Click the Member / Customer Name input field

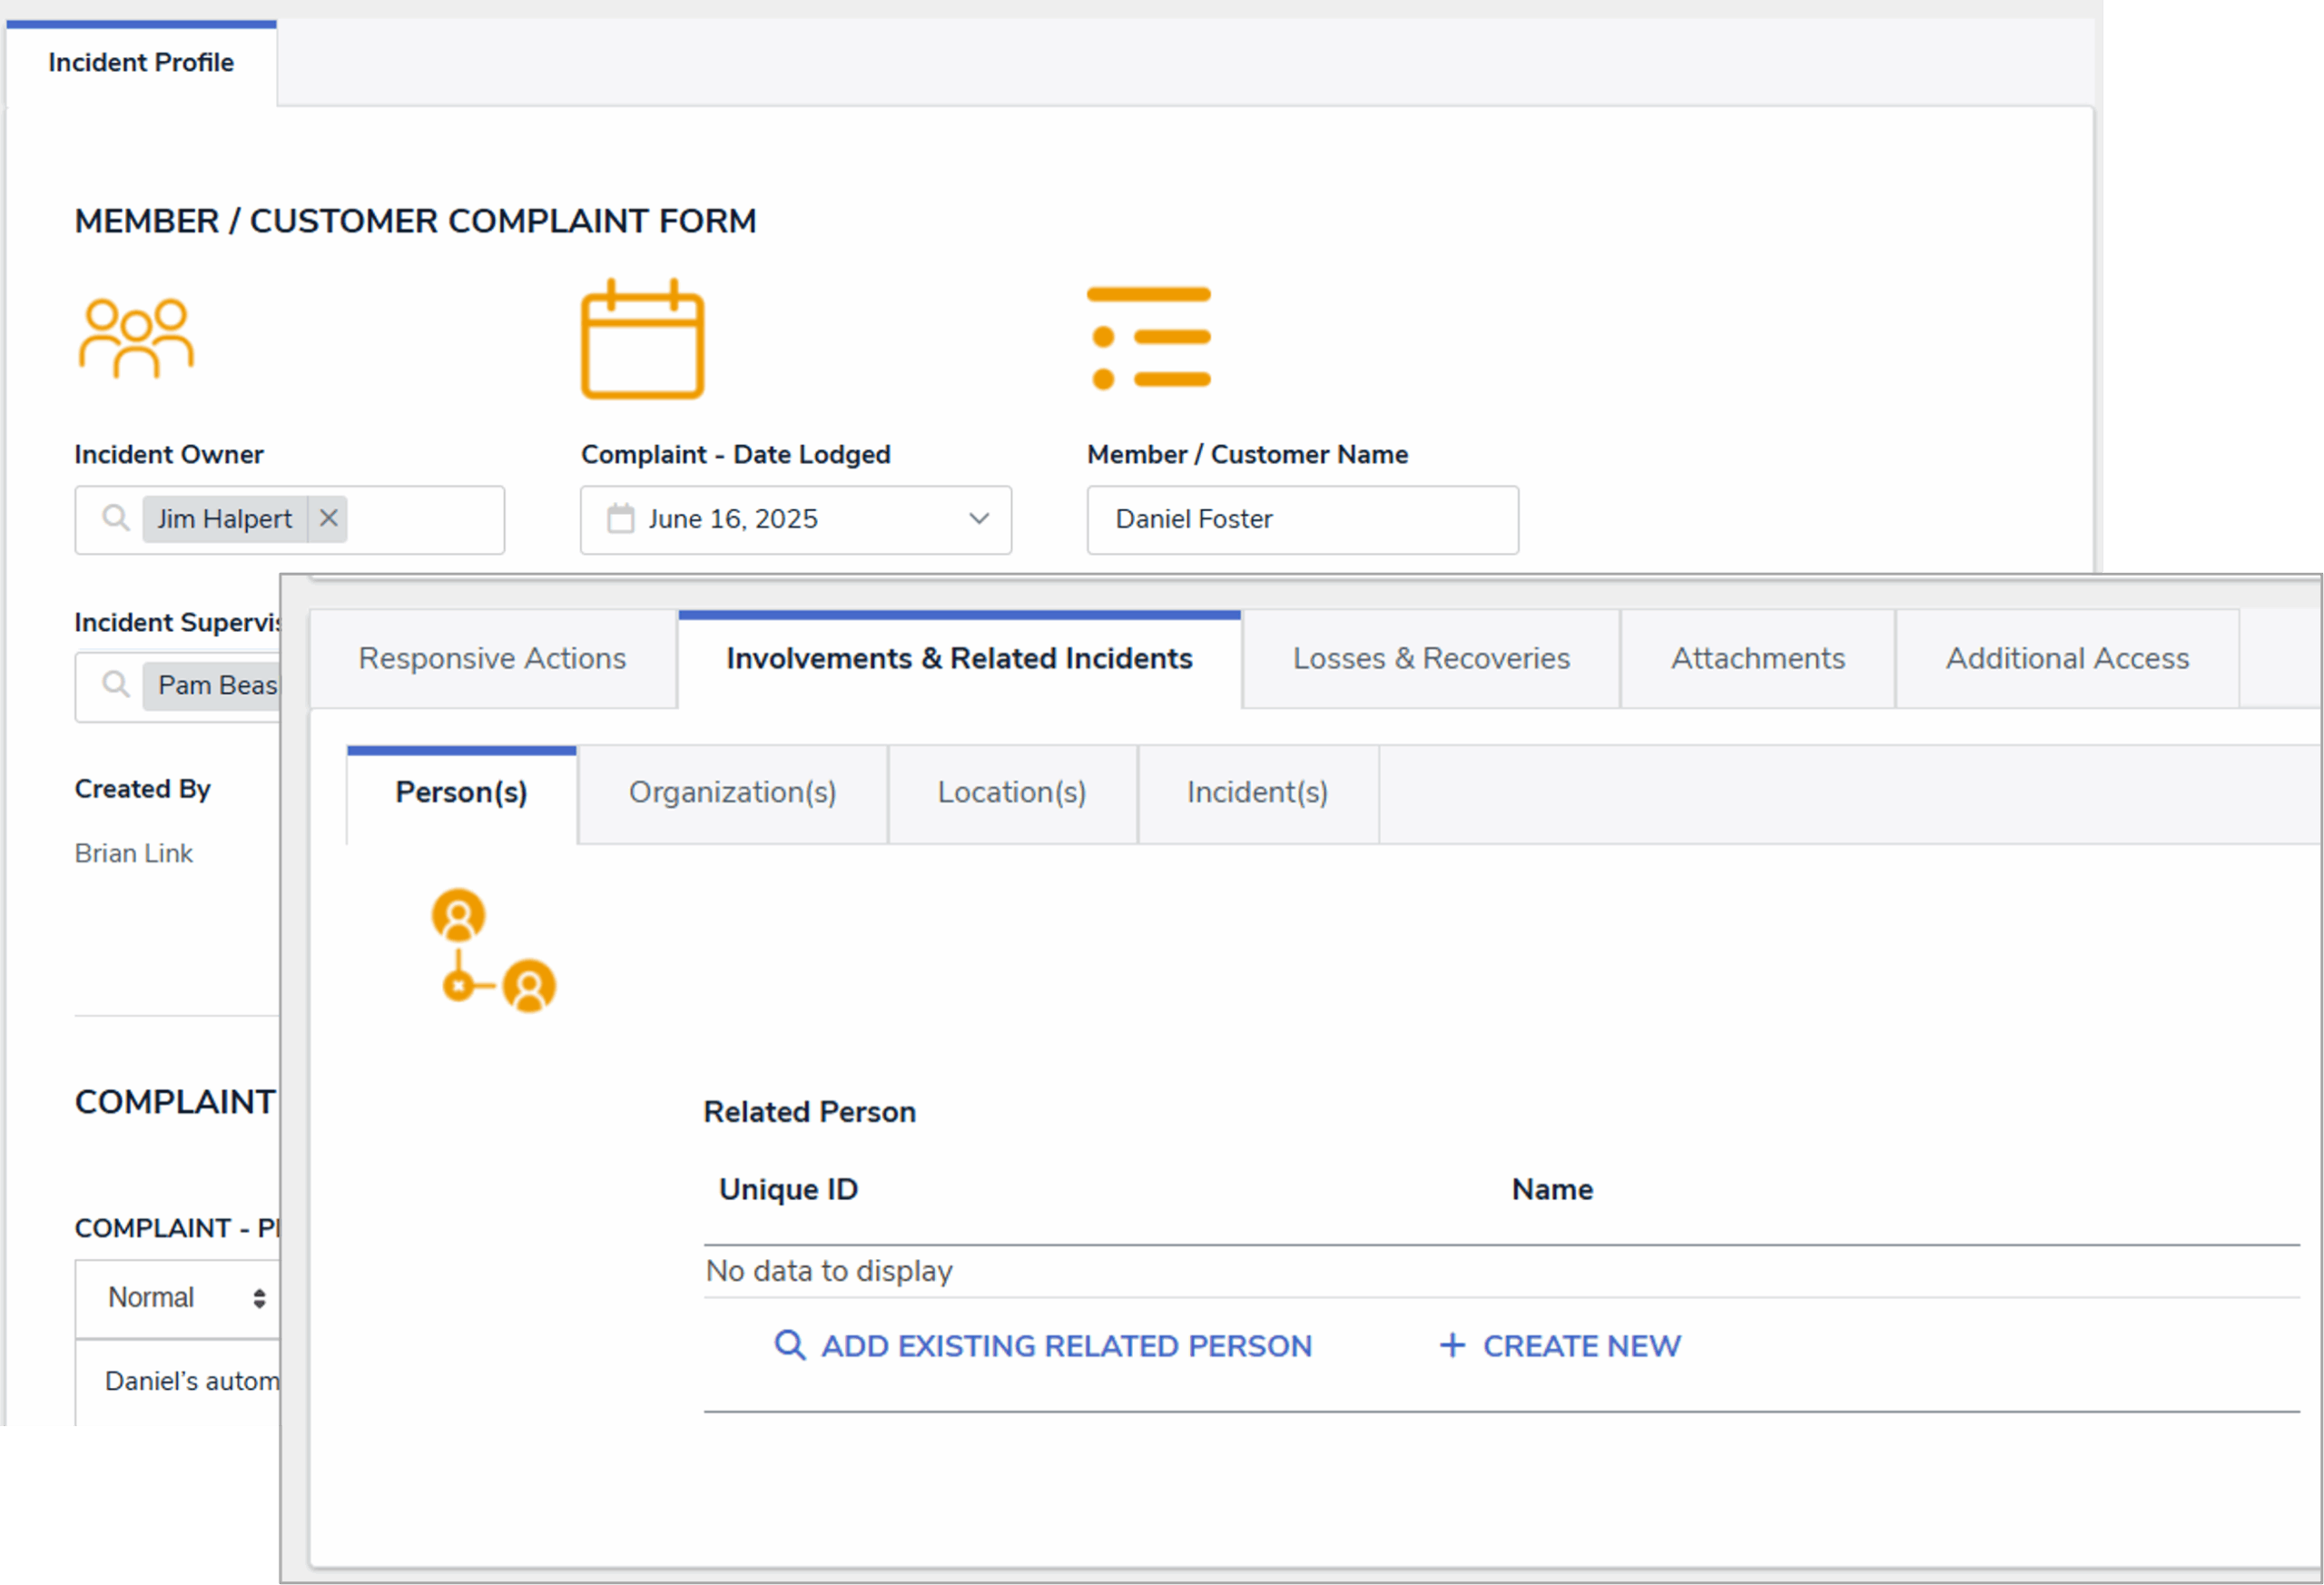coord(1302,520)
